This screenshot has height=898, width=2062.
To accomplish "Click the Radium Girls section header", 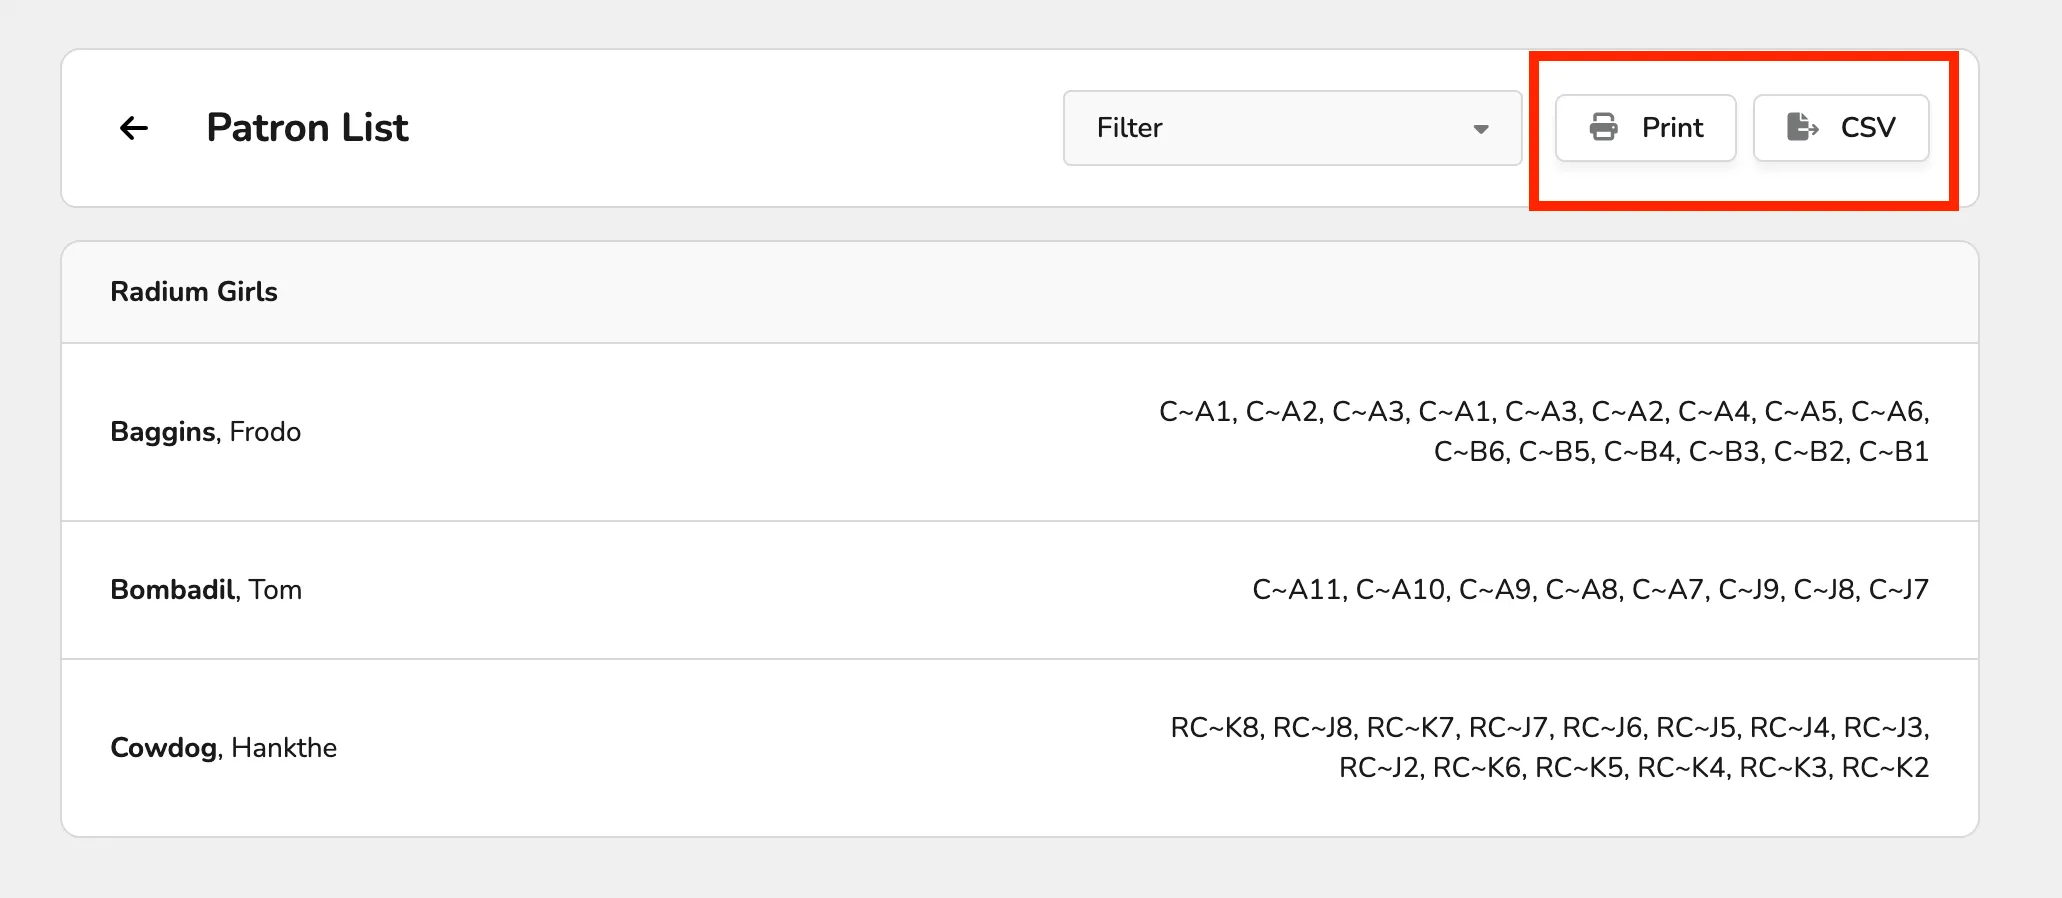I will (1020, 292).
